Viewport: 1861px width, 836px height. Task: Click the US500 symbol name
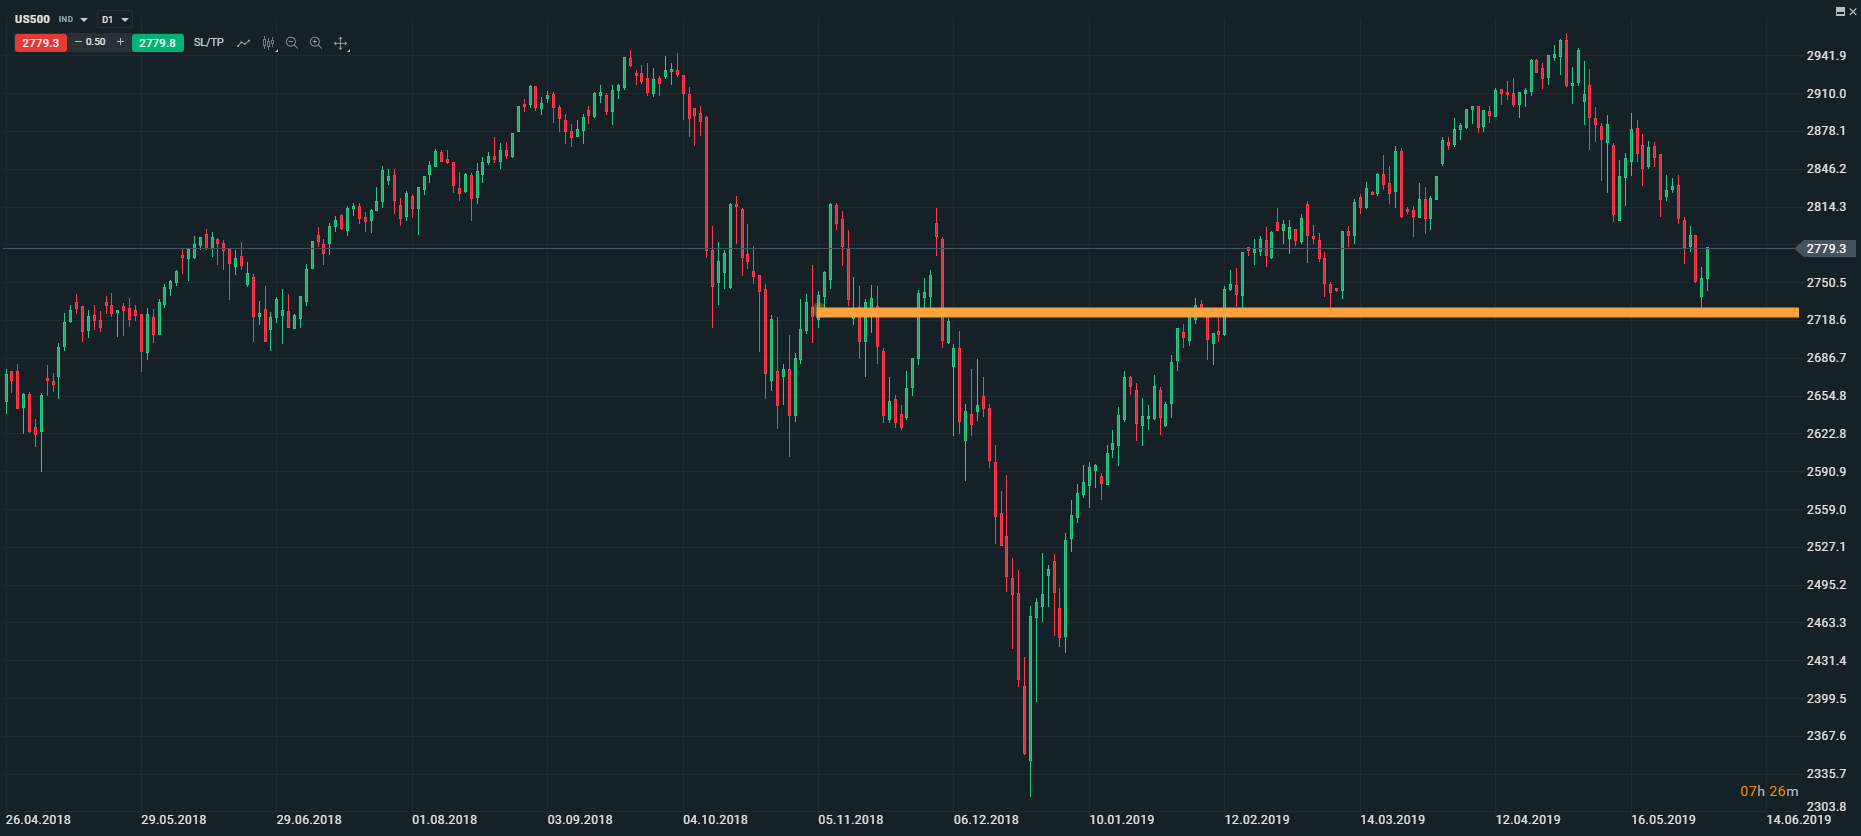pyautogui.click(x=32, y=19)
